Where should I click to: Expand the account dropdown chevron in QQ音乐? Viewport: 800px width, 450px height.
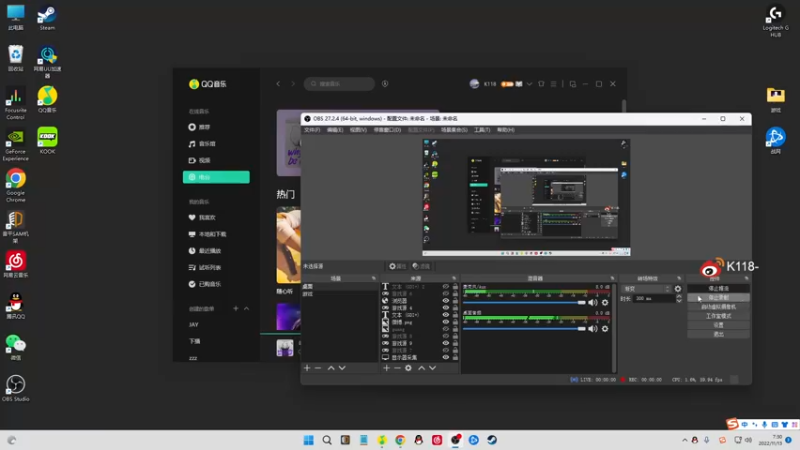(529, 84)
